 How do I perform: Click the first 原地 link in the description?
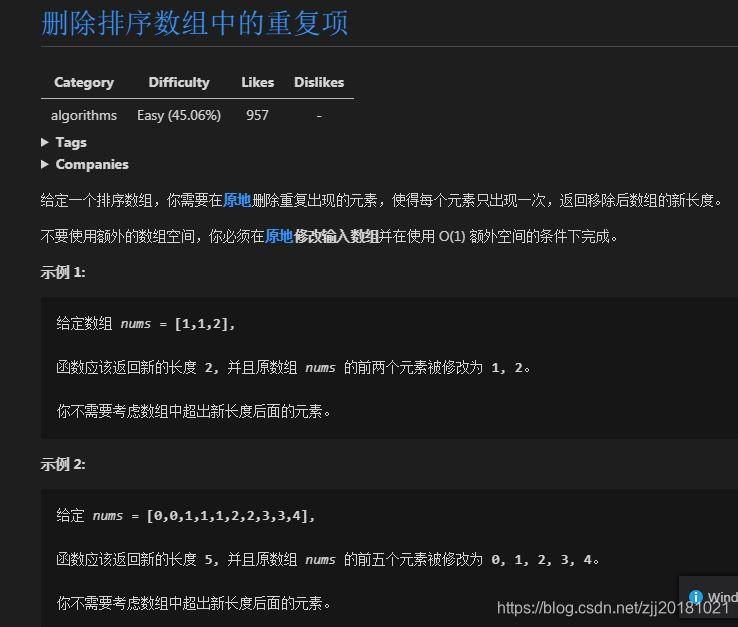pyautogui.click(x=237, y=201)
